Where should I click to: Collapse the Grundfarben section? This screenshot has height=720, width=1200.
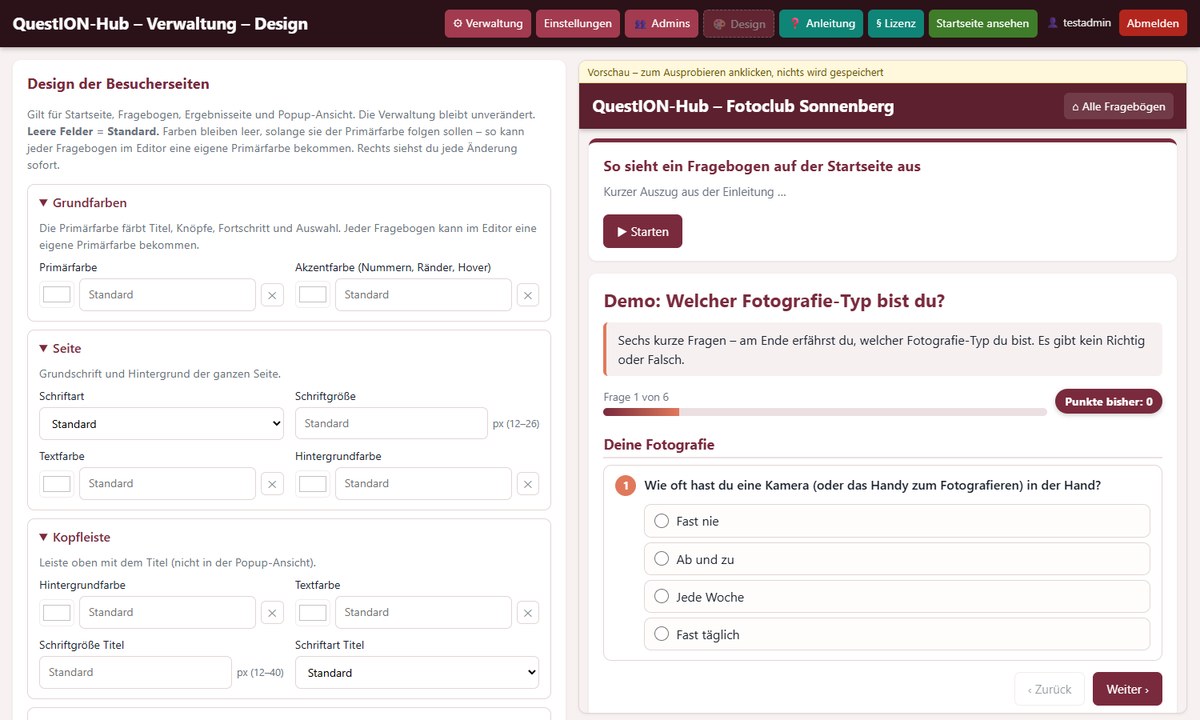(83, 203)
